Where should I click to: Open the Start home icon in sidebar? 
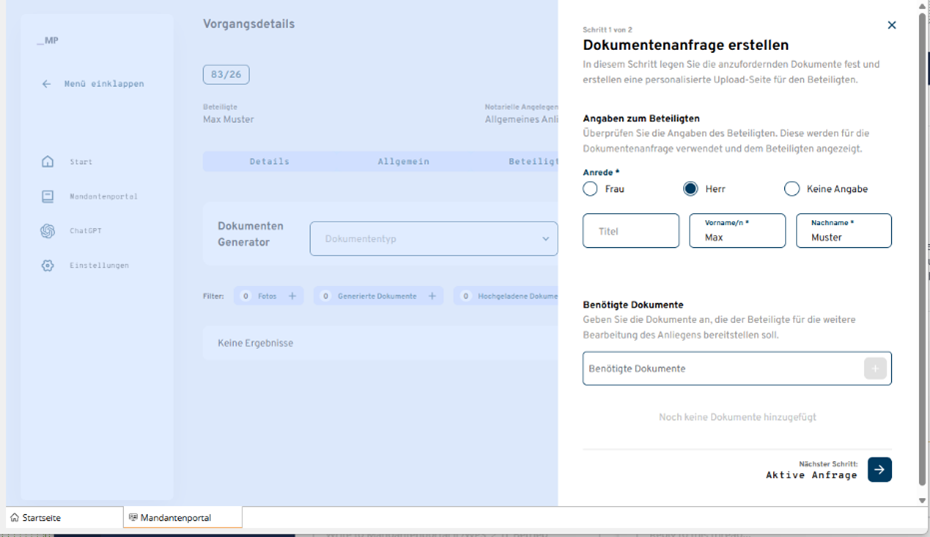[x=47, y=161]
